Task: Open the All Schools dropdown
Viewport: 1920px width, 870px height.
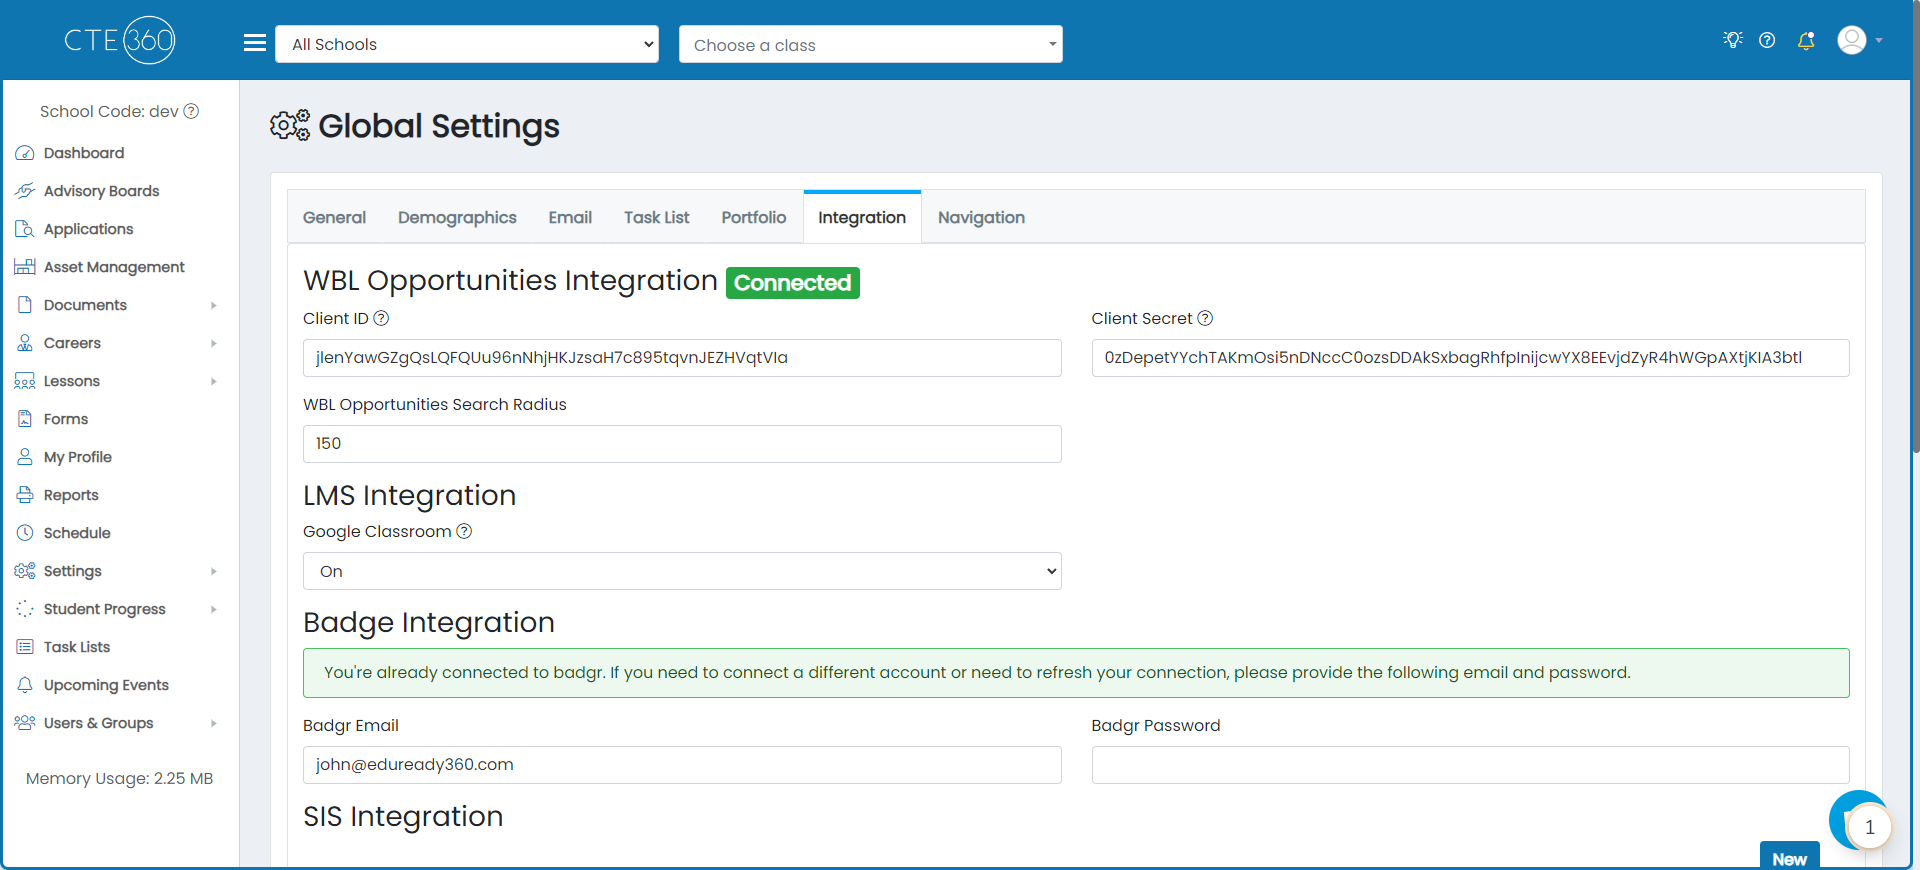Action: coord(467,44)
